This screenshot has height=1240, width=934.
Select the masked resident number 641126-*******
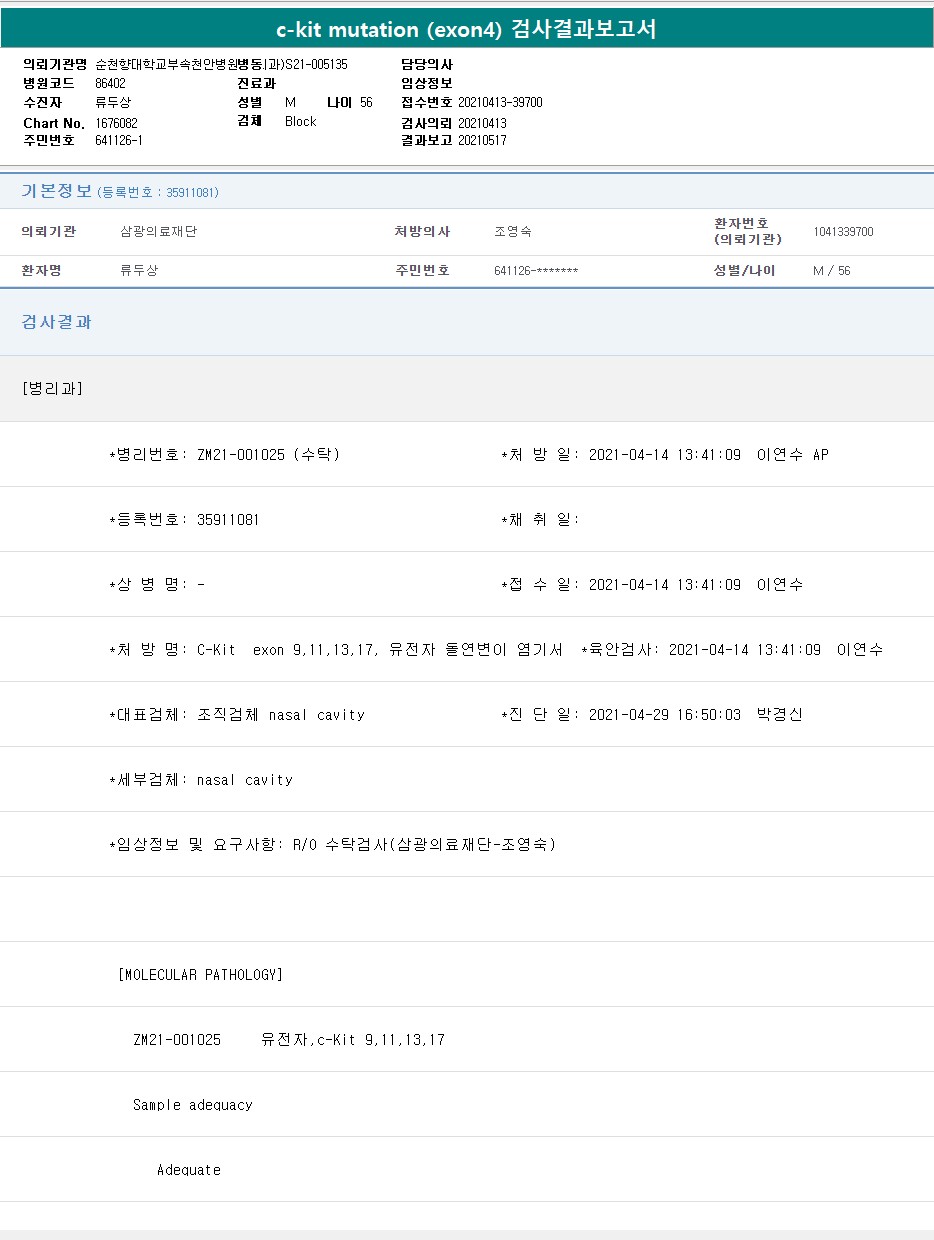pyautogui.click(x=536, y=271)
